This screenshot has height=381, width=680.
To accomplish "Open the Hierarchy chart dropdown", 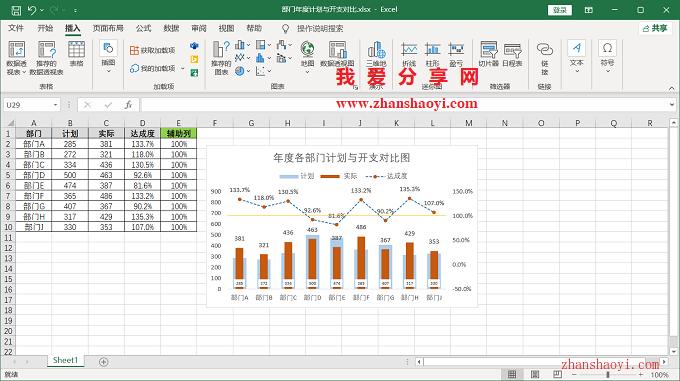I will tap(269, 45).
